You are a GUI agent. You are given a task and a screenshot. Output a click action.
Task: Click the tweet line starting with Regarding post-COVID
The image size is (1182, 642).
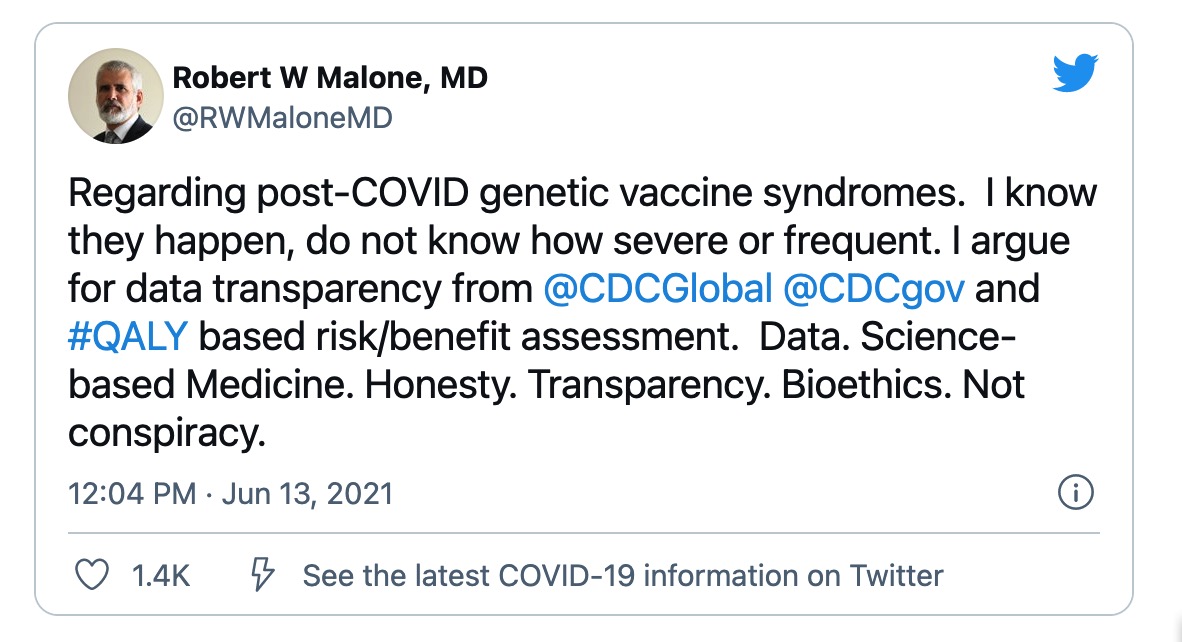pos(582,194)
